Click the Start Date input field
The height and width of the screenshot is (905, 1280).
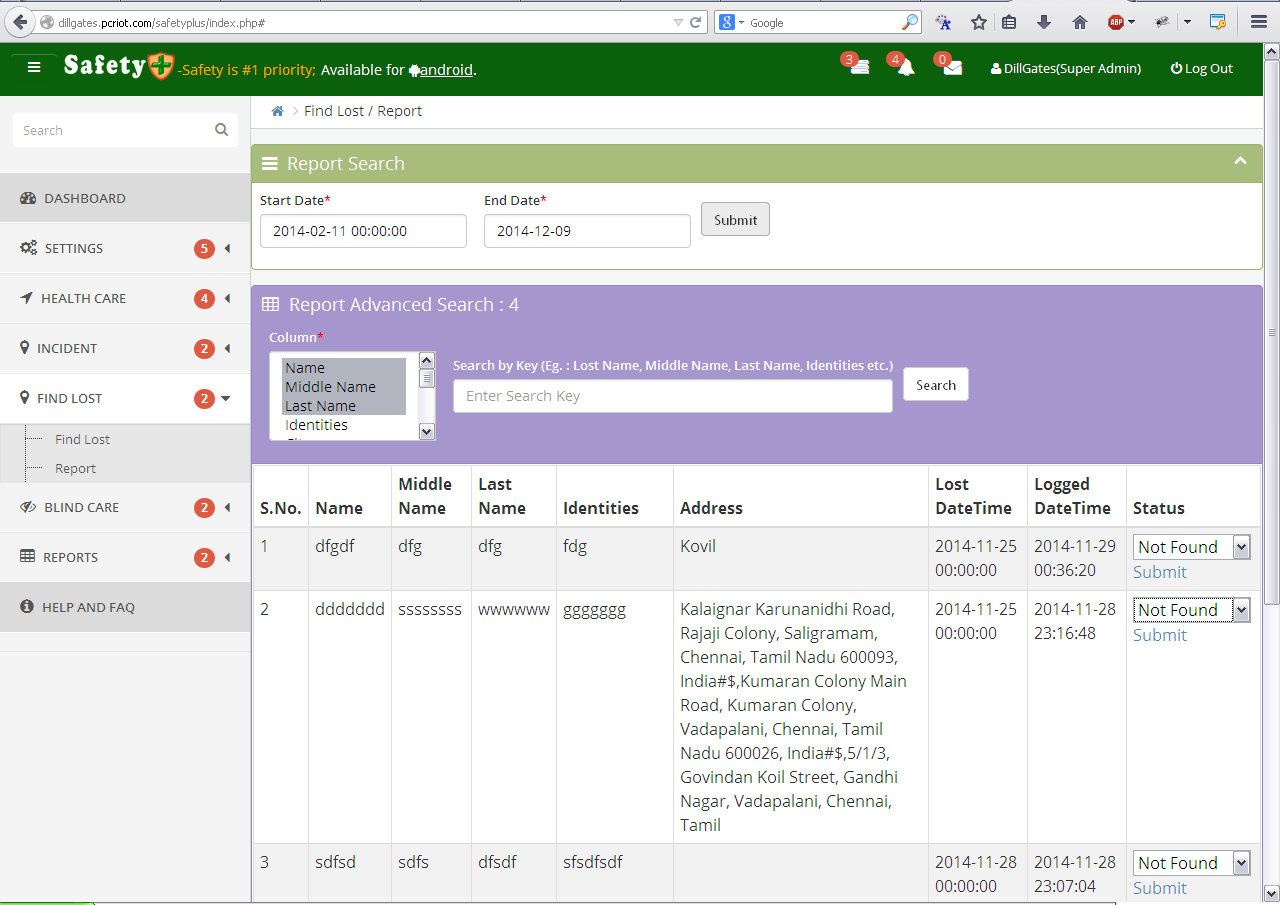pyautogui.click(x=363, y=231)
